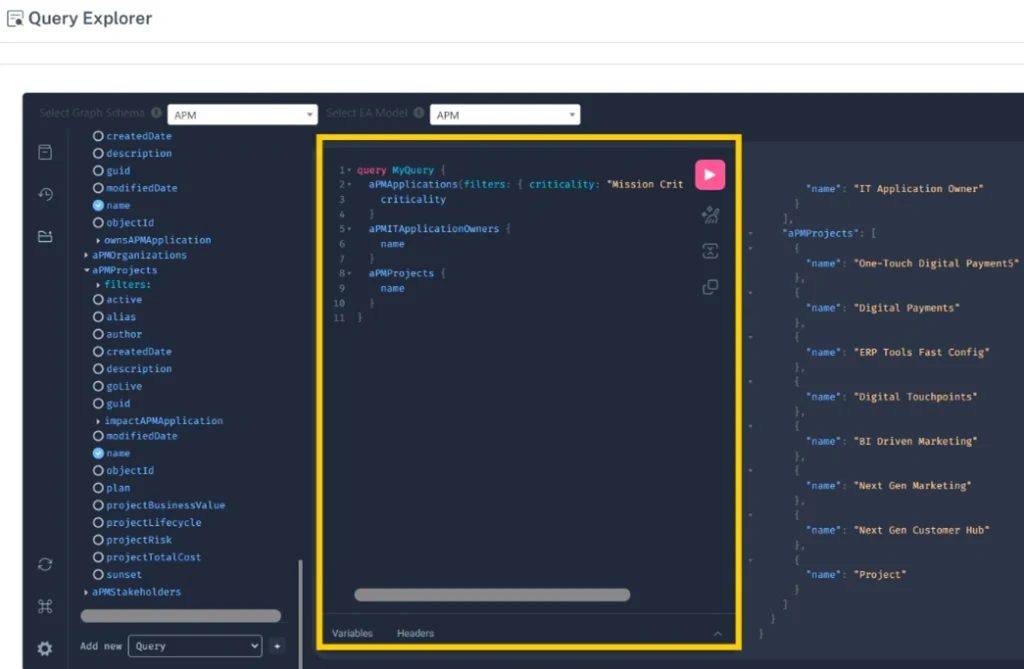Open the keyboard shortcuts icon
This screenshot has height=669, width=1024.
44,606
